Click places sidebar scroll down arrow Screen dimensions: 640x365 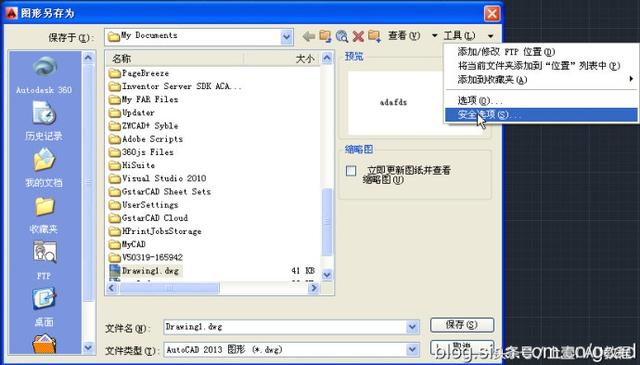(89, 348)
